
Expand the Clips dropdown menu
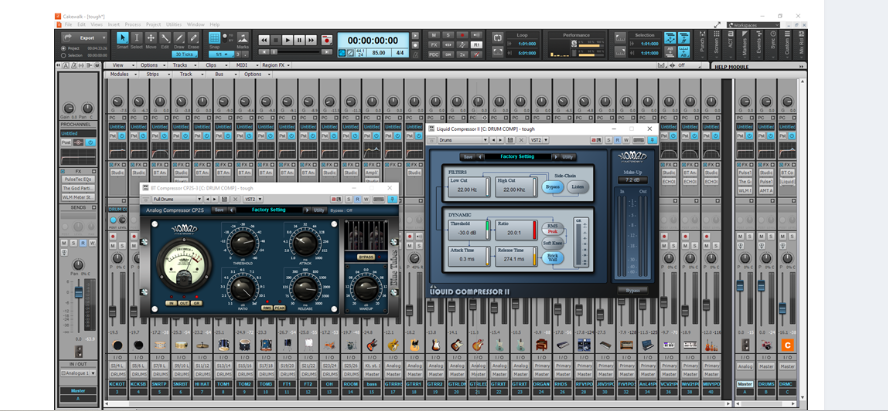click(214, 66)
